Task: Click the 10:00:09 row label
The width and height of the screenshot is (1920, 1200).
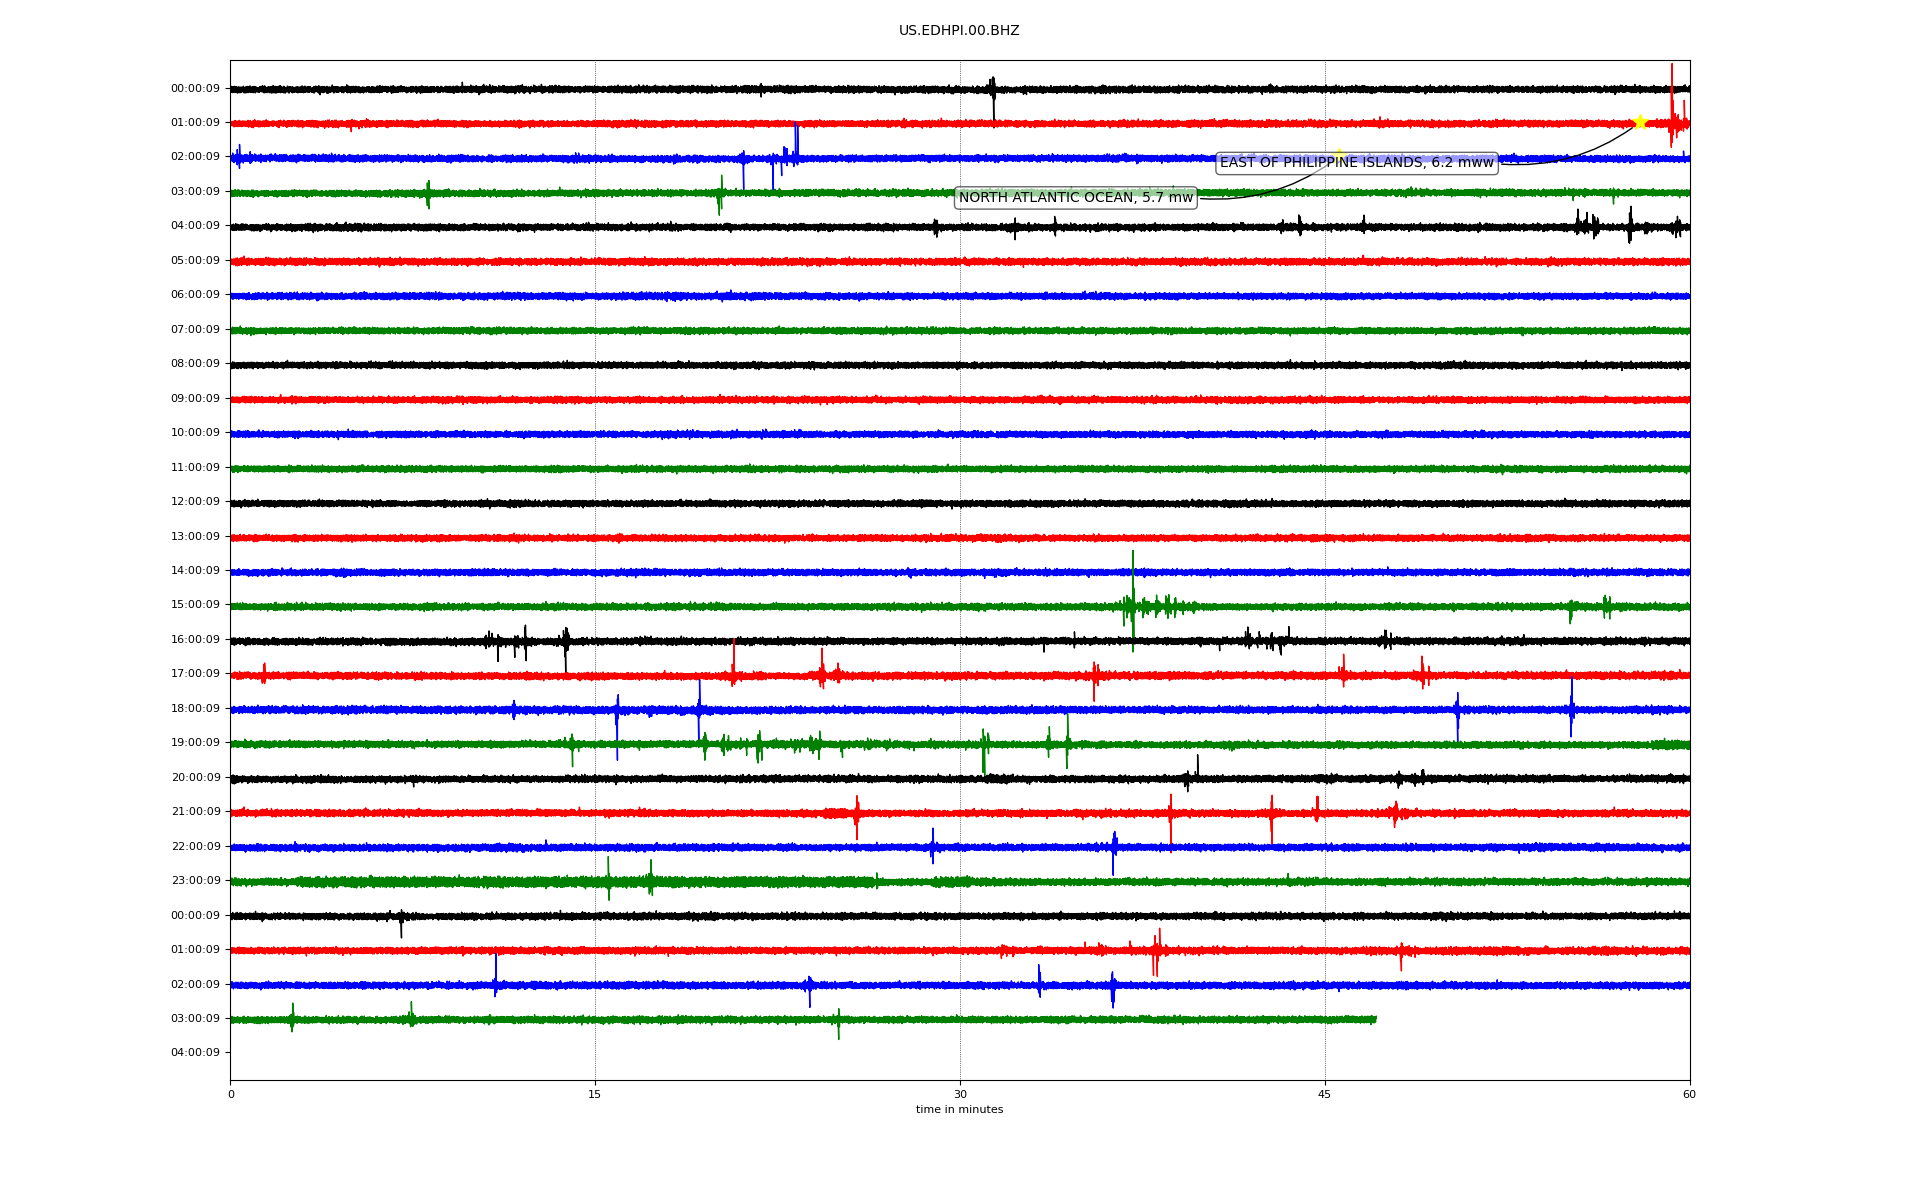Action: tap(195, 433)
